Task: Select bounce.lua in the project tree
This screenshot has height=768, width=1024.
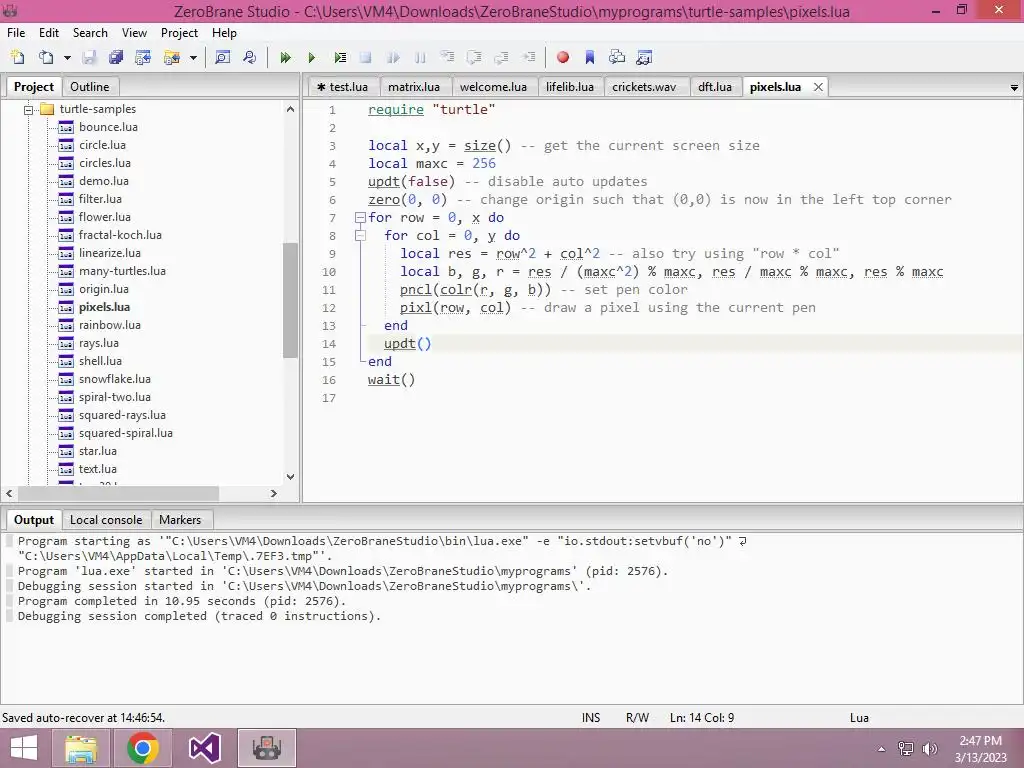Action: pos(108,127)
